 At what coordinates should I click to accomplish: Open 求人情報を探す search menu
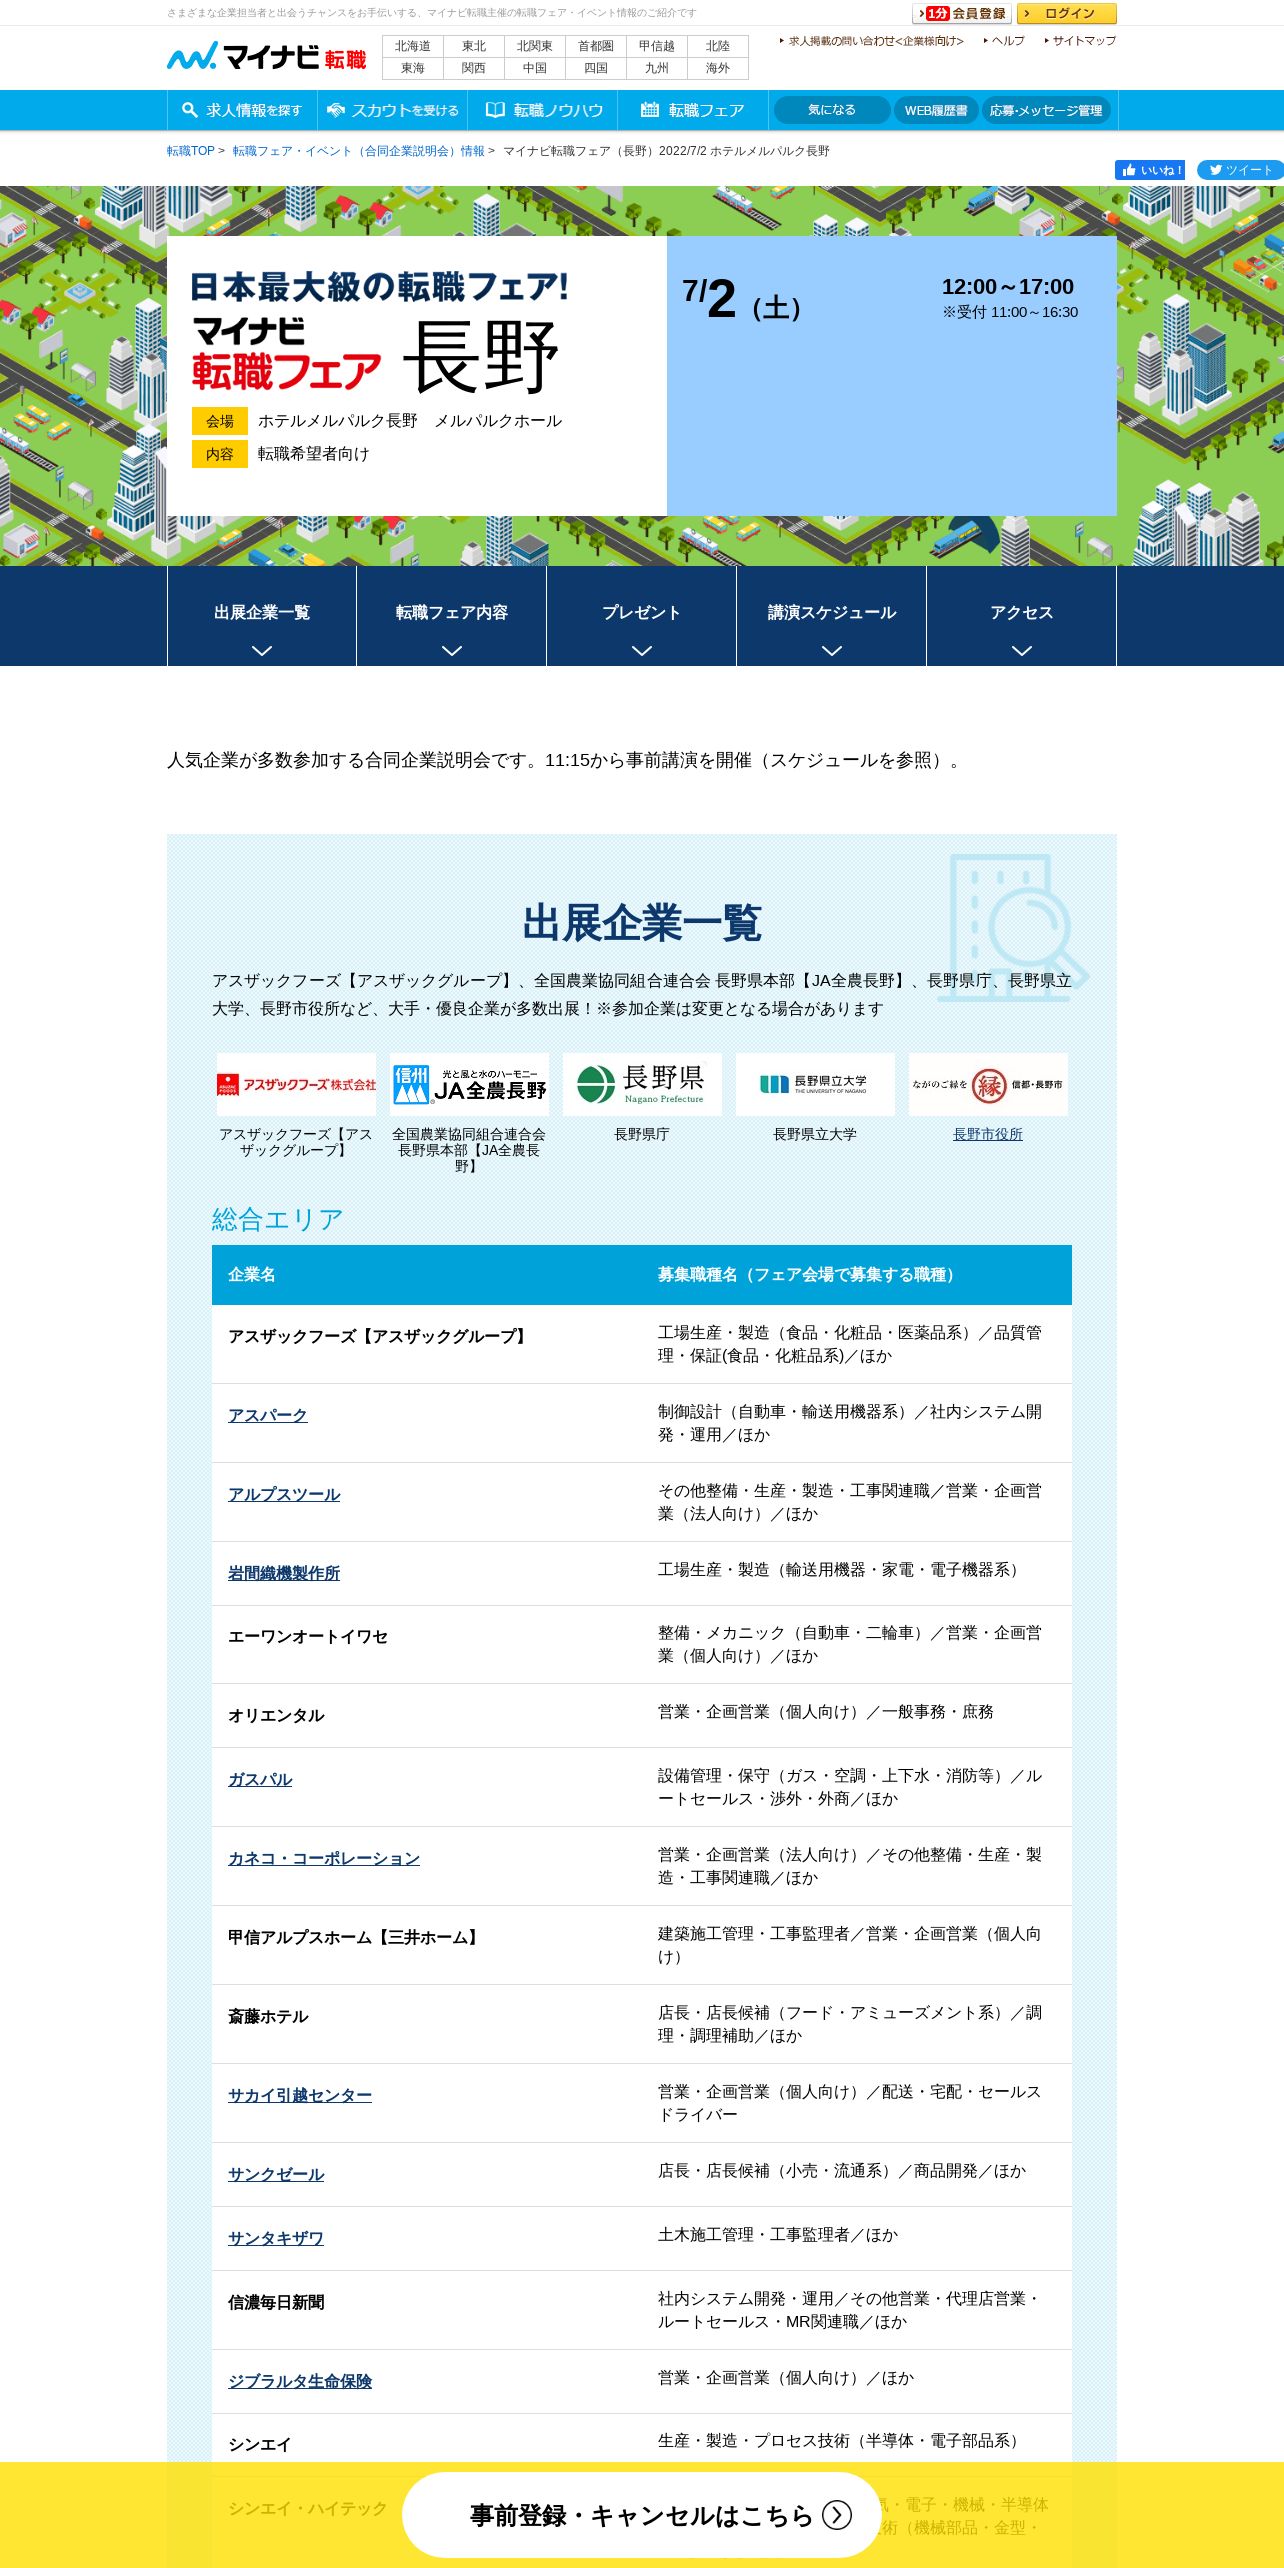pyautogui.click(x=242, y=110)
